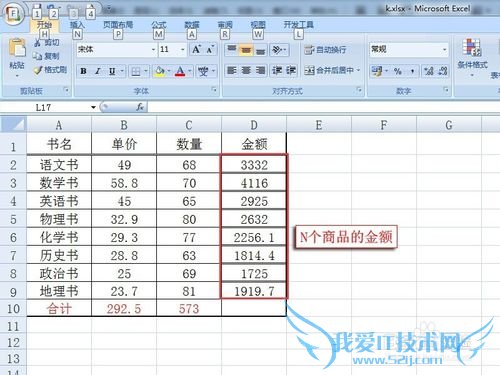Apply percent style
500x375 pixels.
(397, 71)
